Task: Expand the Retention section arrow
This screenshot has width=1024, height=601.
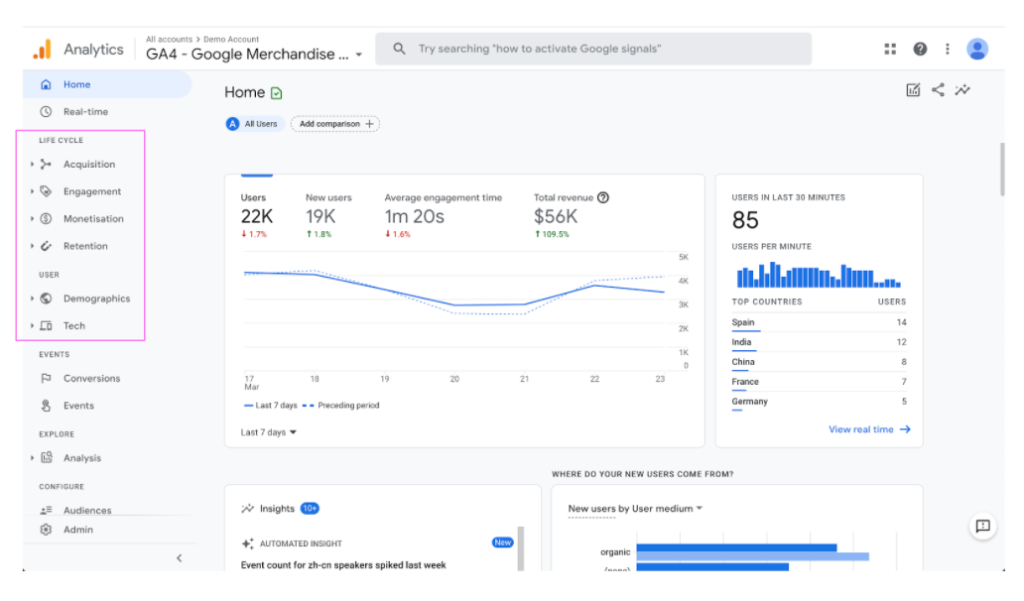Action: click(31, 246)
